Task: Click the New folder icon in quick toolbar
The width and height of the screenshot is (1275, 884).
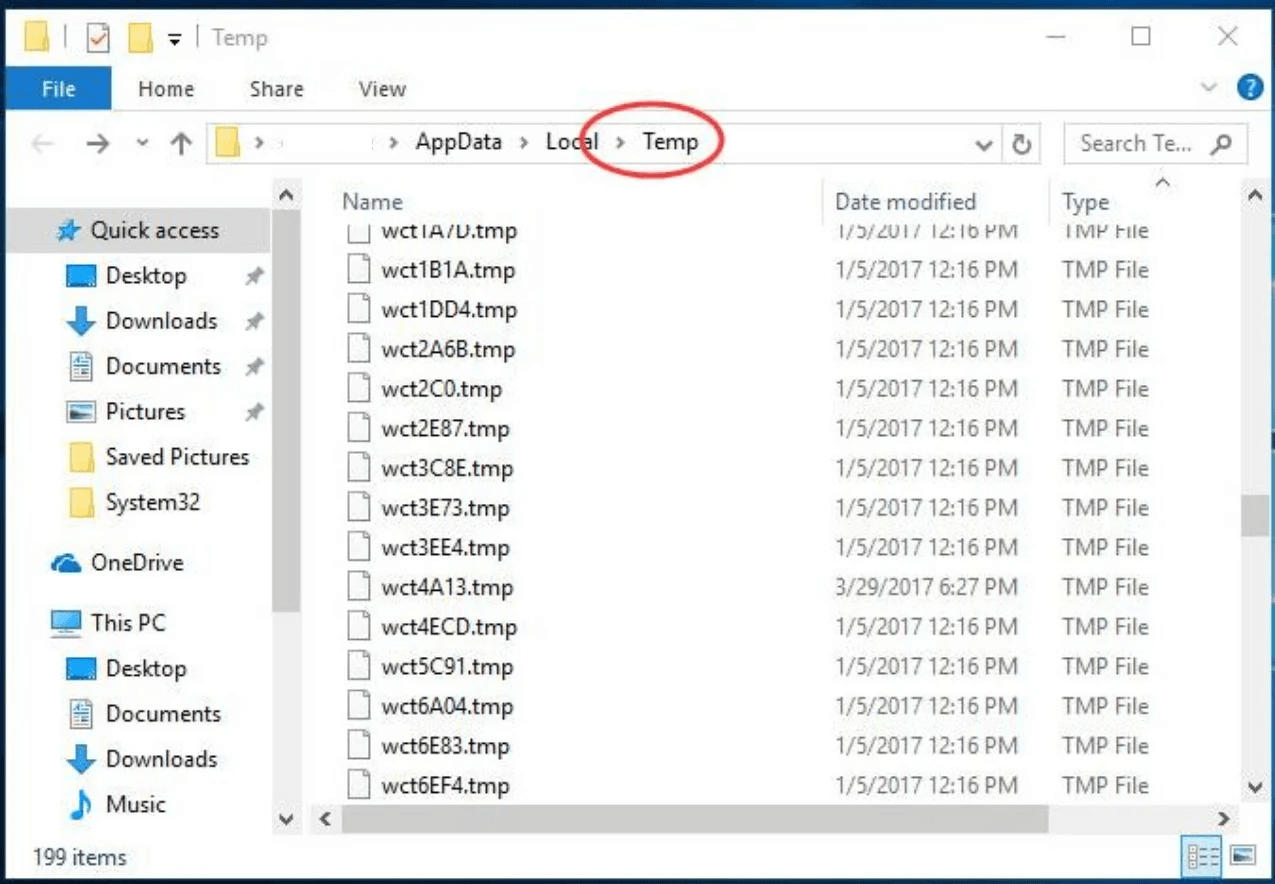Action: click(139, 39)
